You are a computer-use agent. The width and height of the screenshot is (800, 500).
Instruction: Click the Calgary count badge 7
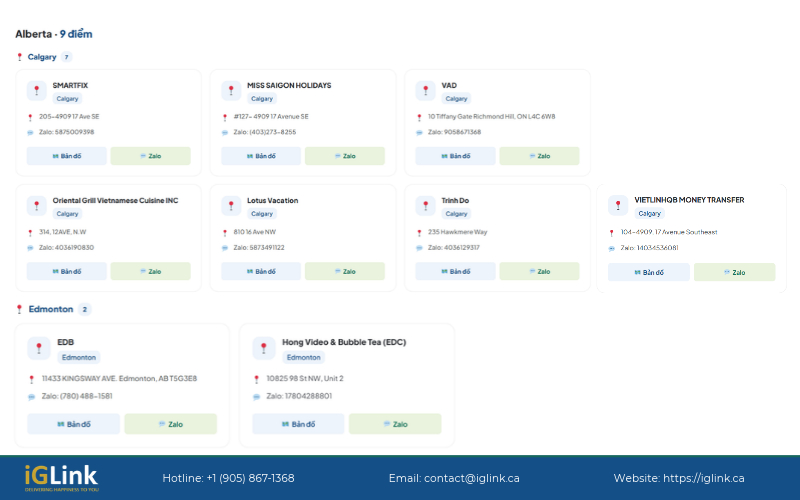point(66,57)
